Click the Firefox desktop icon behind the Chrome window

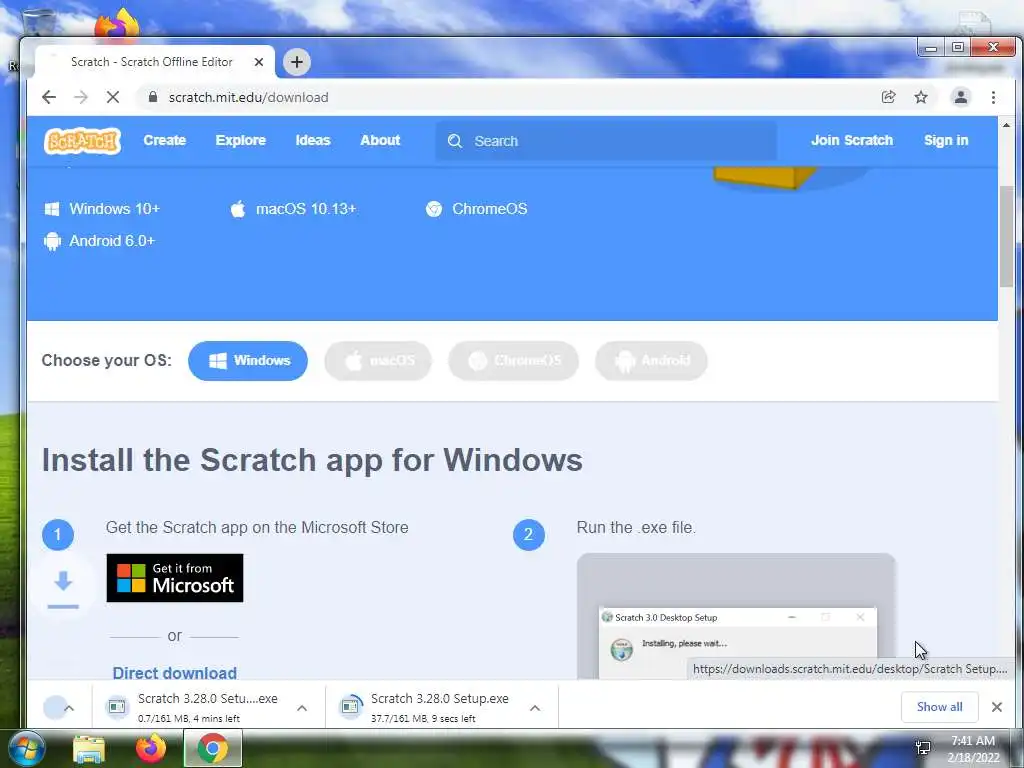tap(117, 24)
